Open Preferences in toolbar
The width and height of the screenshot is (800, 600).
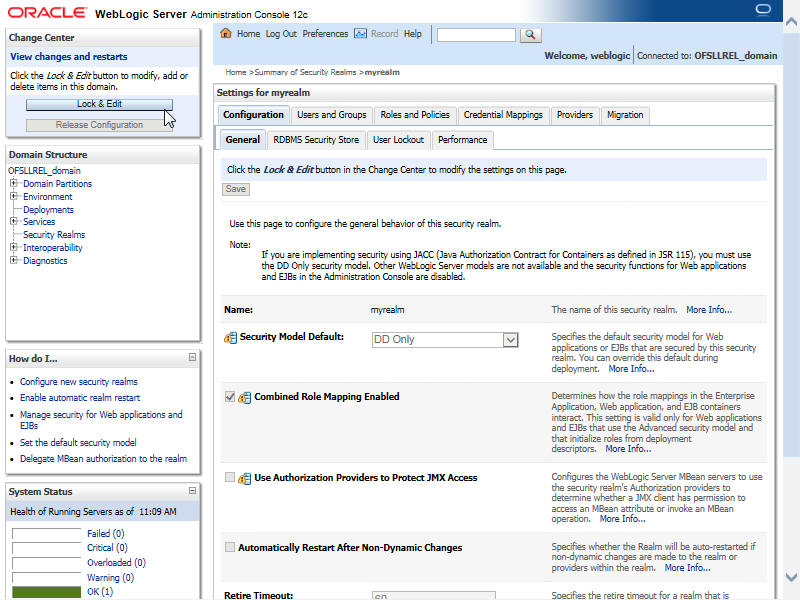(x=325, y=34)
